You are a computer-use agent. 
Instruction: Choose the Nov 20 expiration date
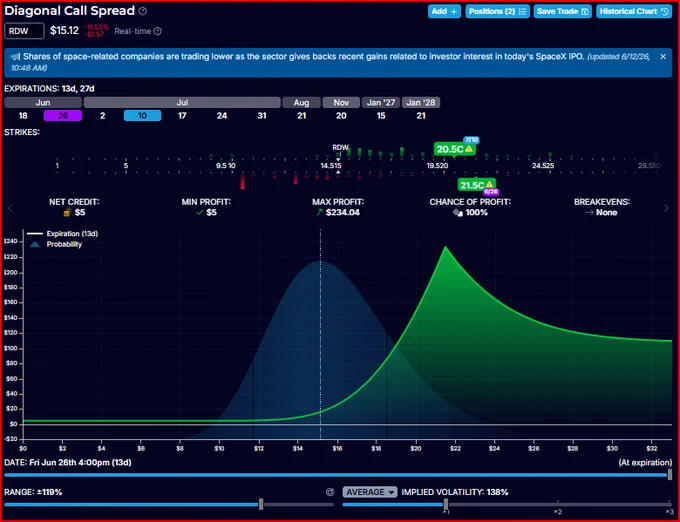(x=341, y=116)
